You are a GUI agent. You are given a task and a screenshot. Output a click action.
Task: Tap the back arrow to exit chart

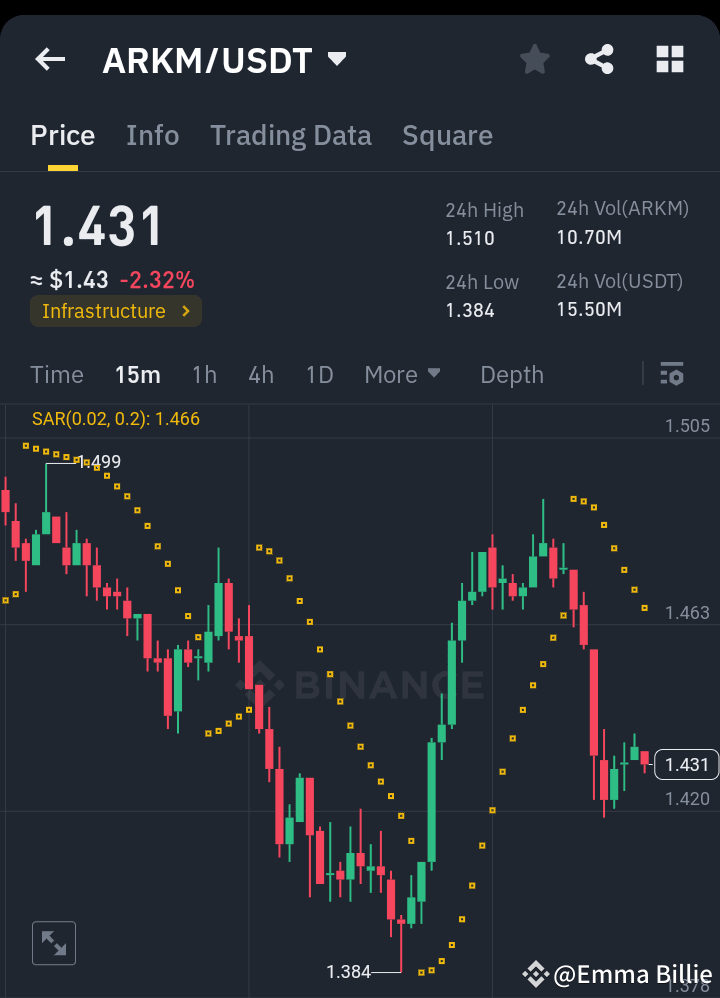[x=49, y=59]
